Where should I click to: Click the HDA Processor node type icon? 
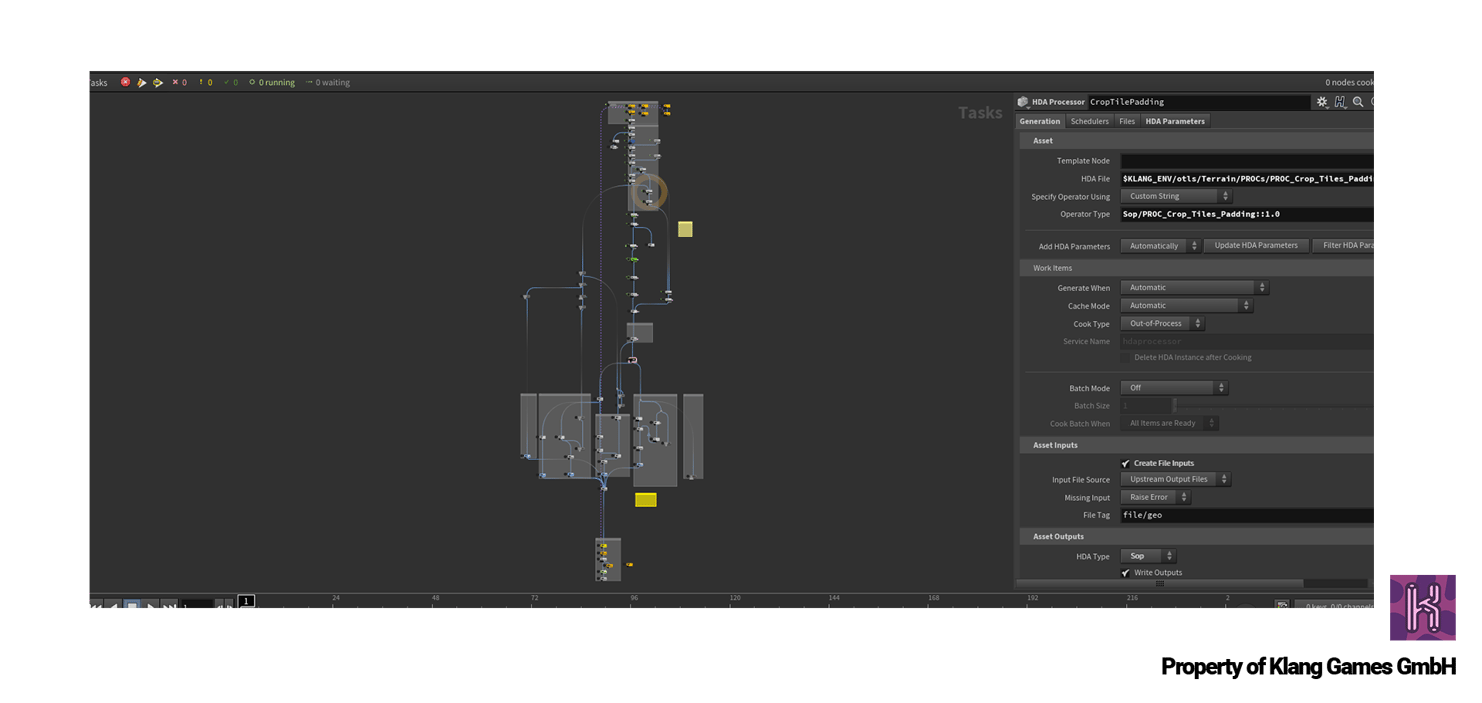click(1023, 102)
